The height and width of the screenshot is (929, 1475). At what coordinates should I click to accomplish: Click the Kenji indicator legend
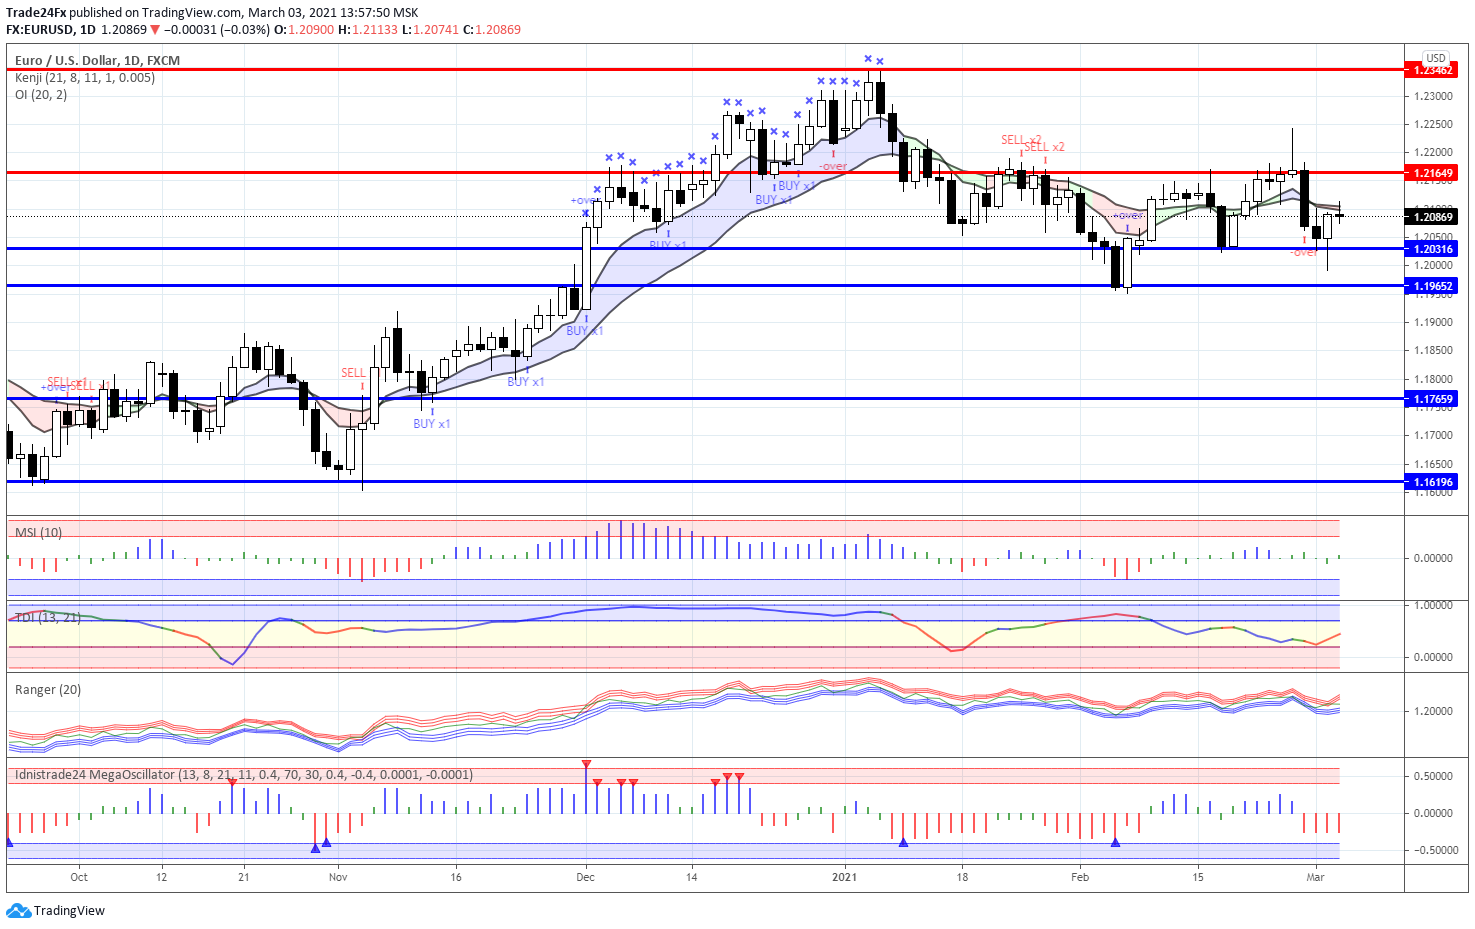(x=85, y=78)
